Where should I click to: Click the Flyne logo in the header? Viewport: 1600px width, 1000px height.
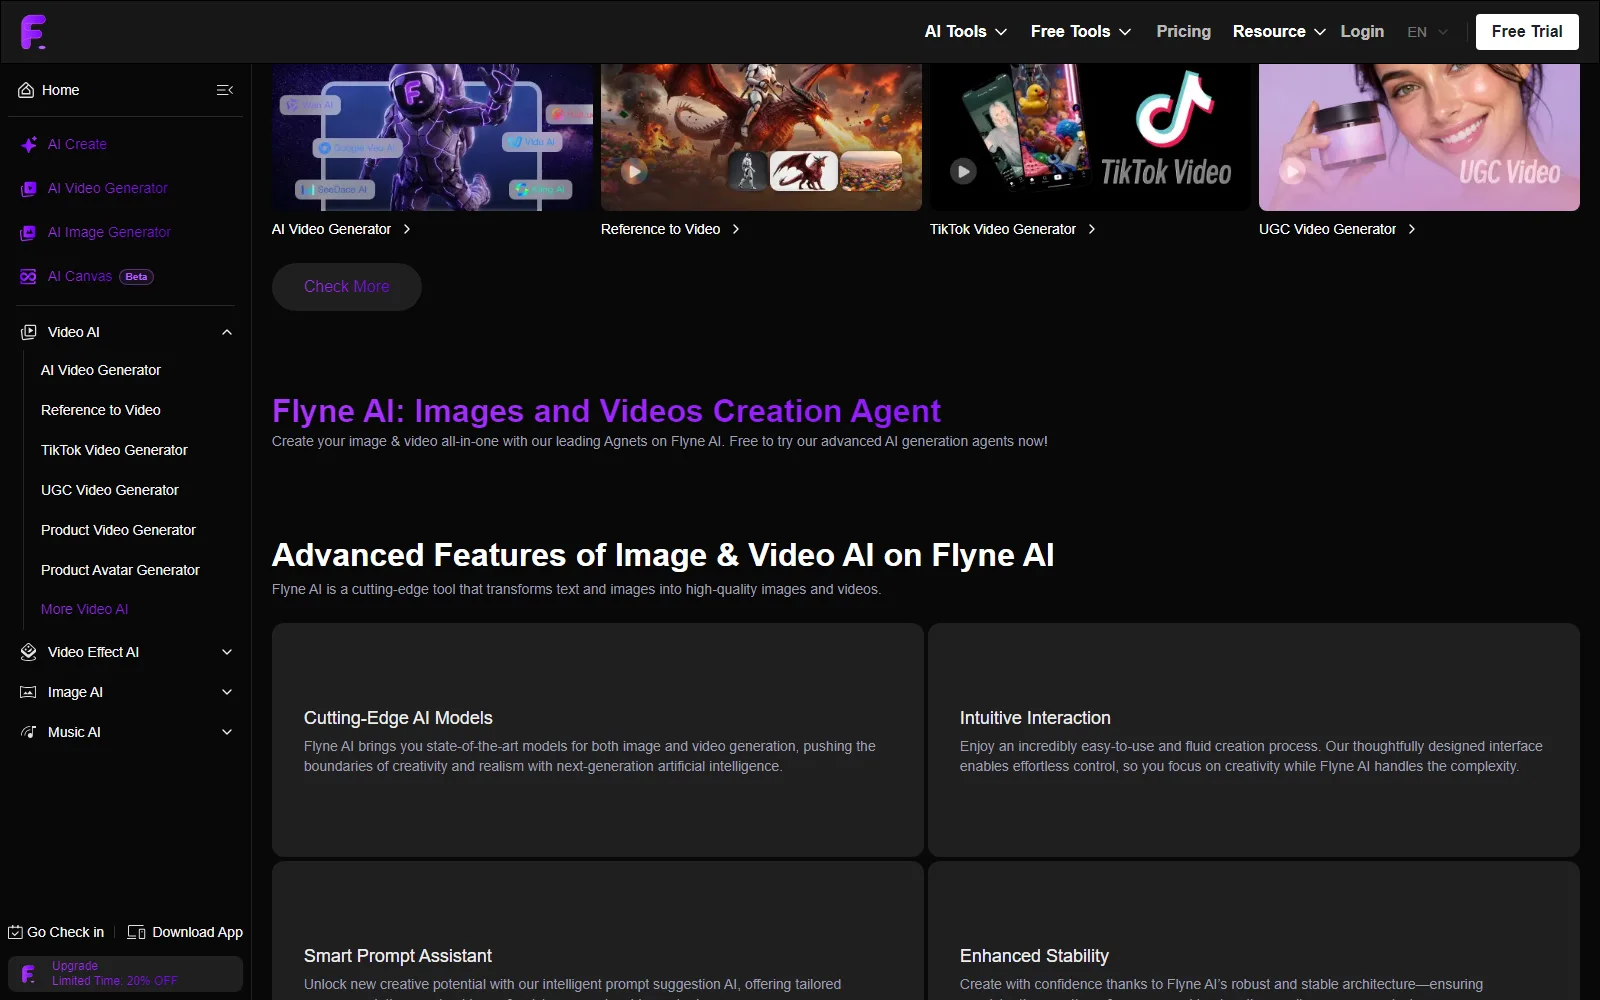click(x=33, y=32)
